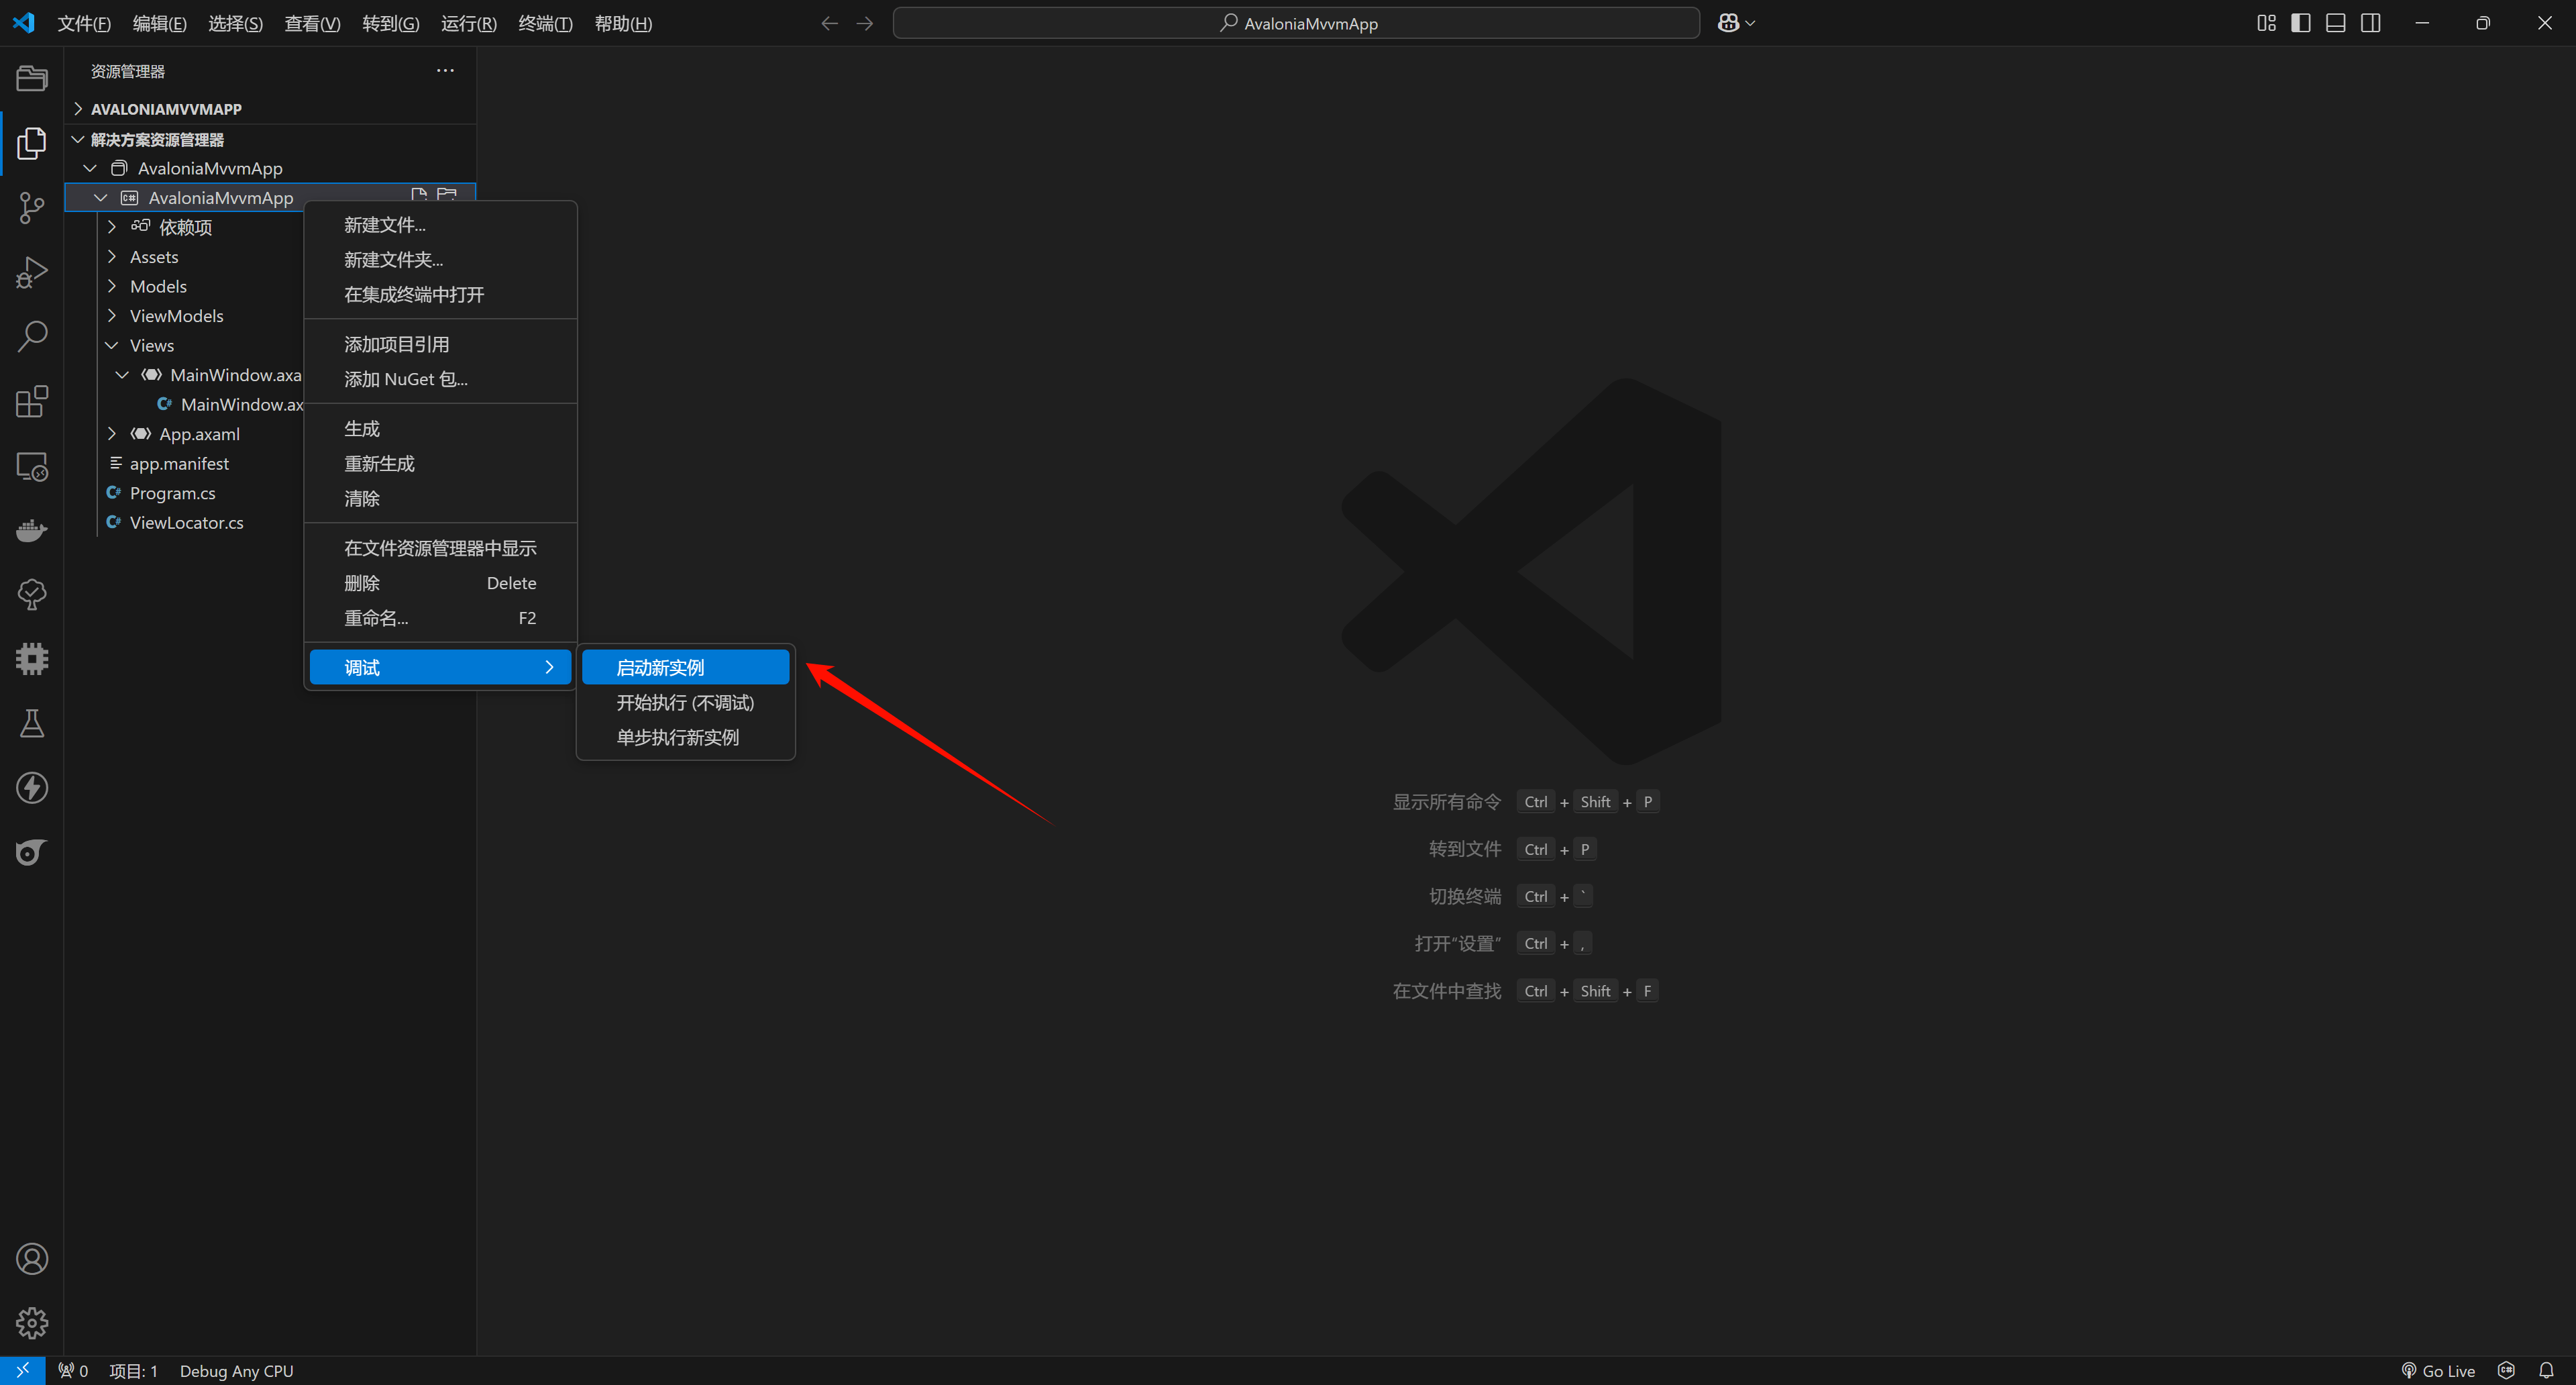Viewport: 2576px width, 1385px height.
Task: Select 在集成终端中打开 menu item
Action: [x=440, y=294]
